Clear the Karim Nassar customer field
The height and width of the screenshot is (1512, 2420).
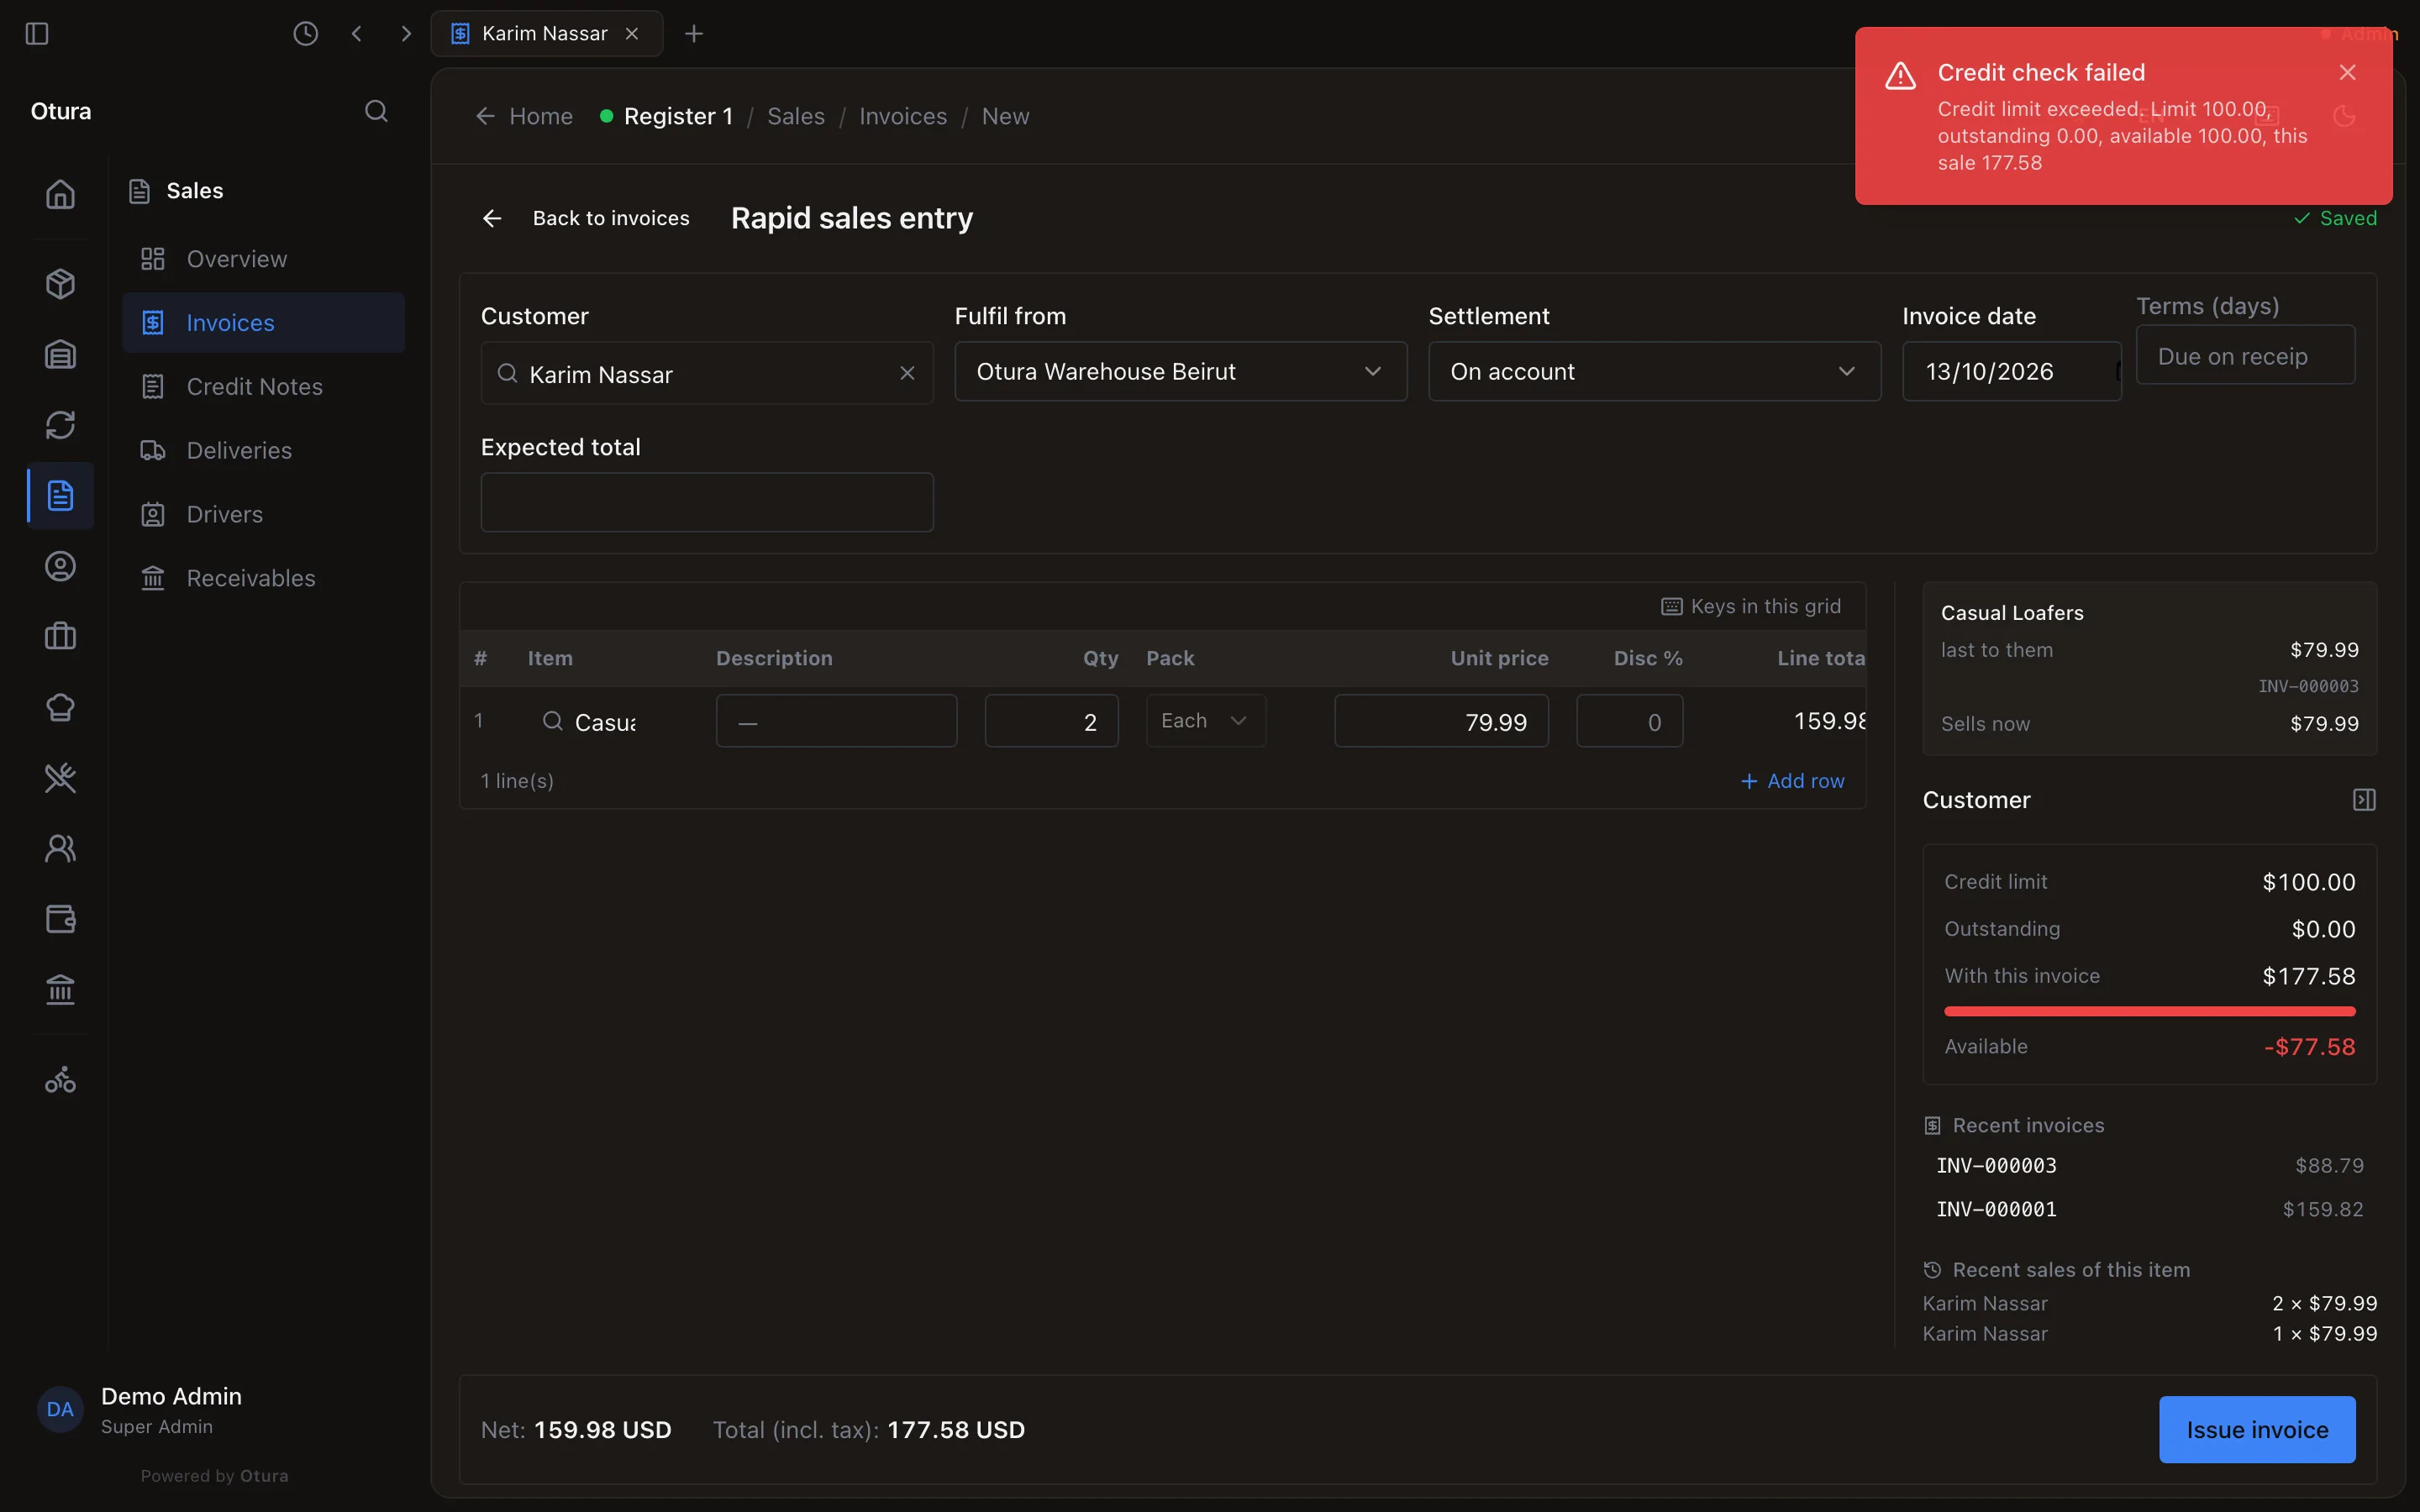coord(907,373)
